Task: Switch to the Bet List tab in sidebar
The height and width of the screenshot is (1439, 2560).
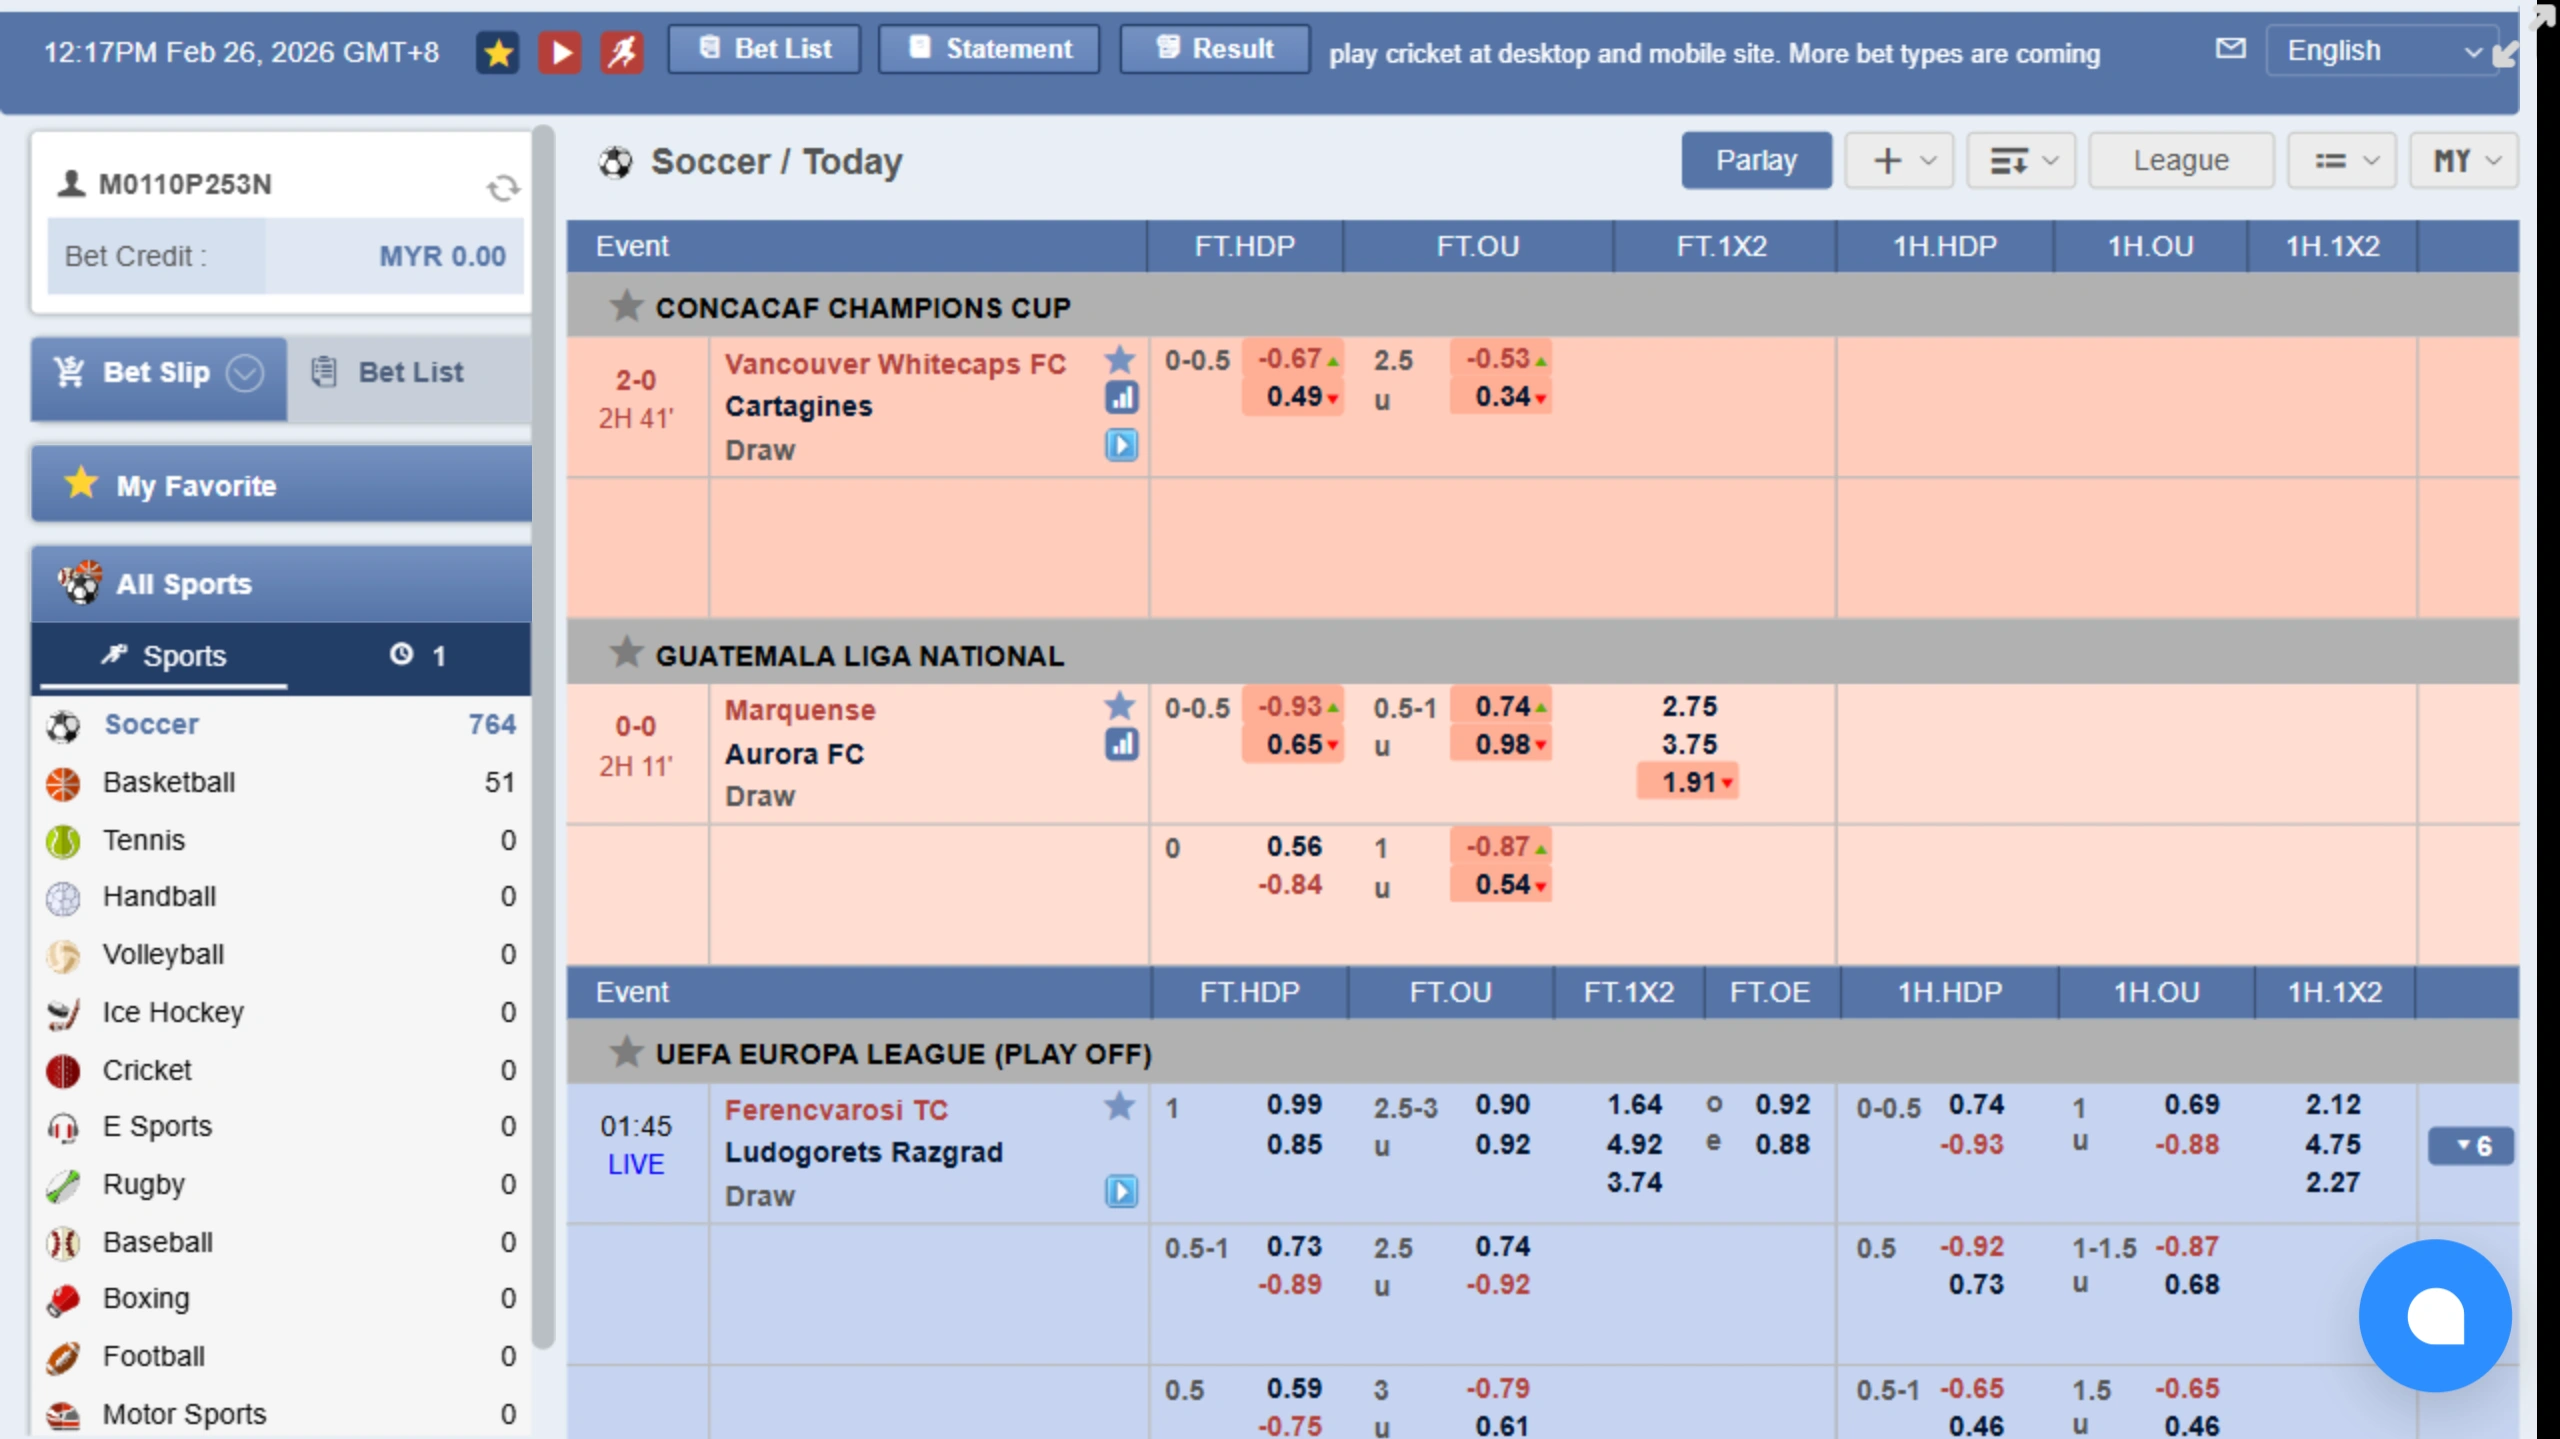Action: [410, 372]
